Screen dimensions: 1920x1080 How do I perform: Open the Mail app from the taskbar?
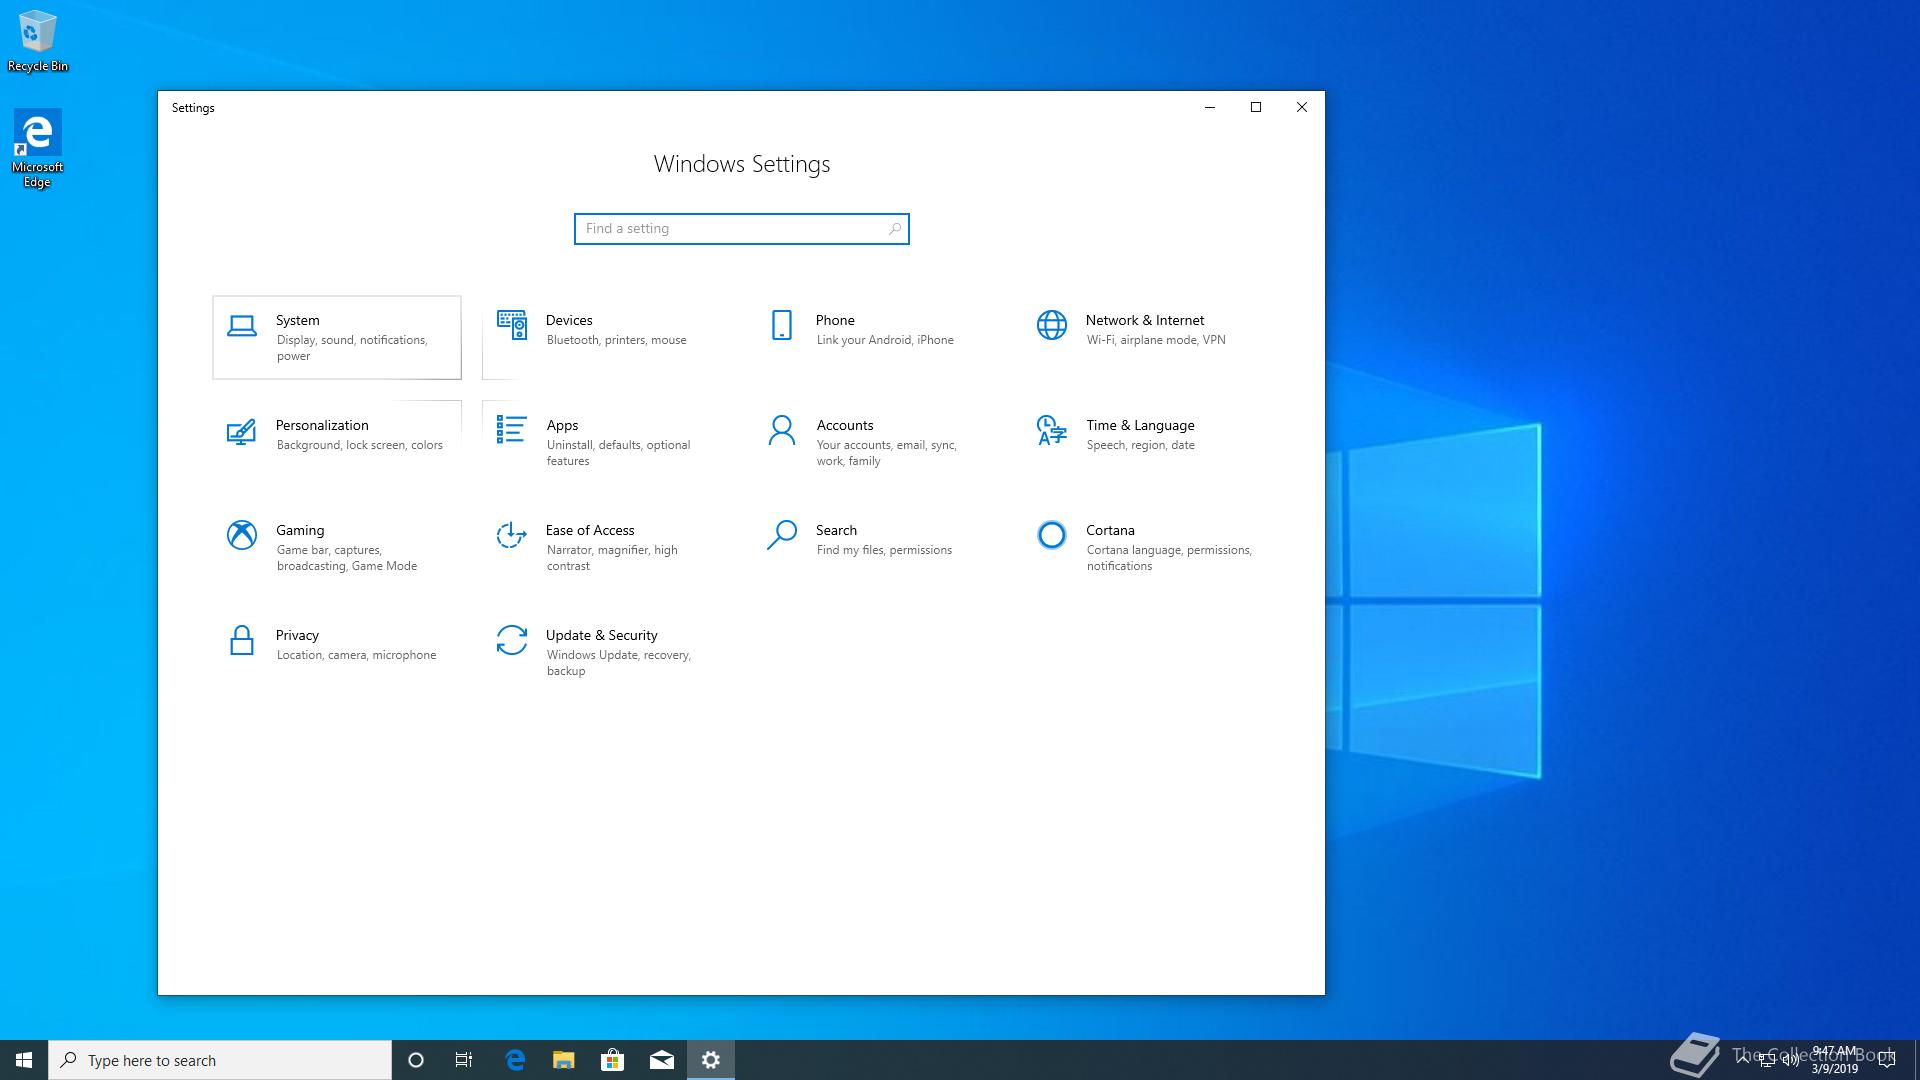pos(661,1060)
